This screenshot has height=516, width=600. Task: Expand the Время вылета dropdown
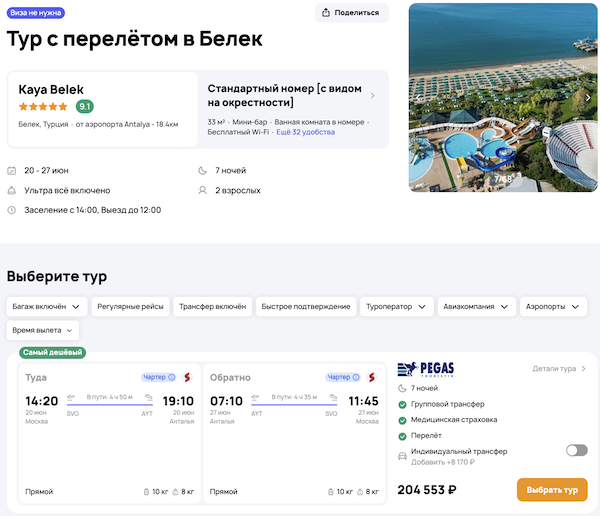[43, 329]
